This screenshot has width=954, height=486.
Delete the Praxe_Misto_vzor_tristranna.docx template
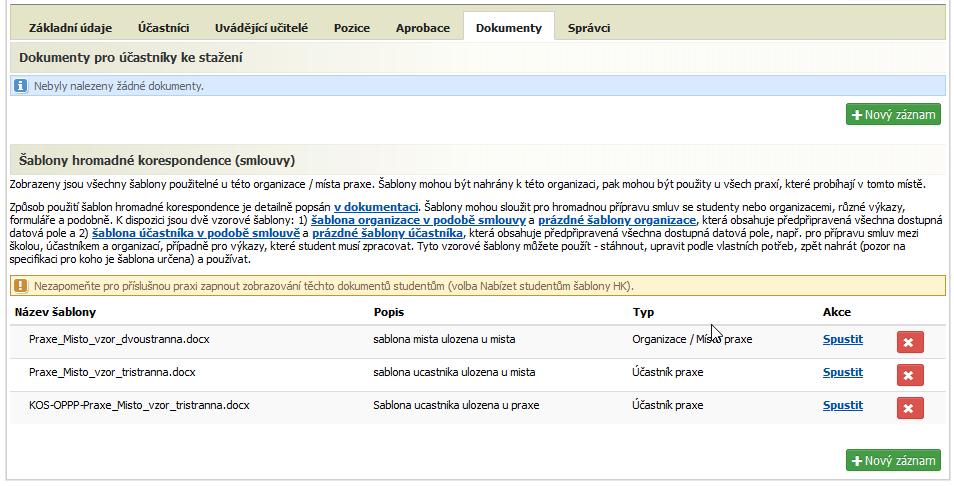click(x=910, y=375)
